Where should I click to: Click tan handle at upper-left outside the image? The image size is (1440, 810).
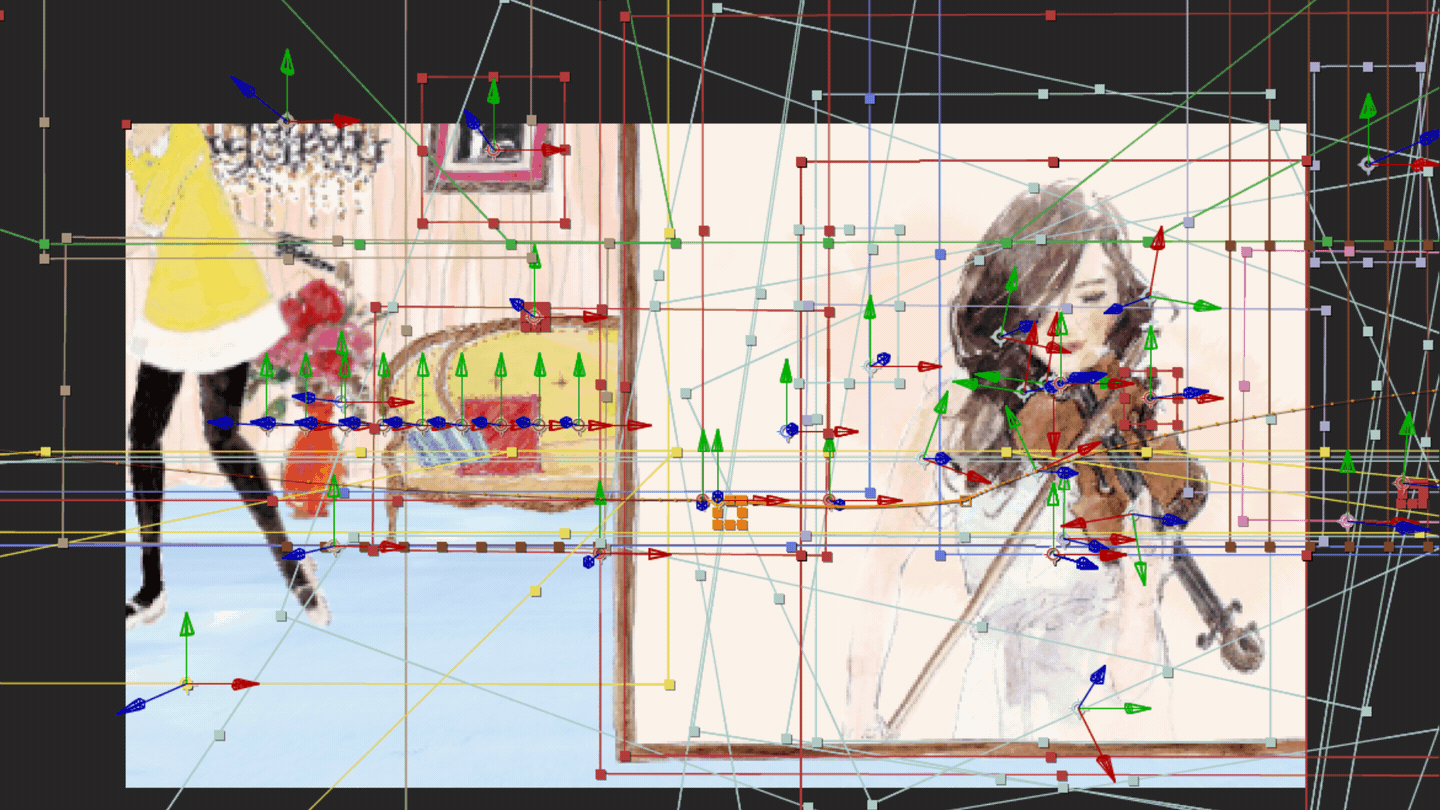43,122
